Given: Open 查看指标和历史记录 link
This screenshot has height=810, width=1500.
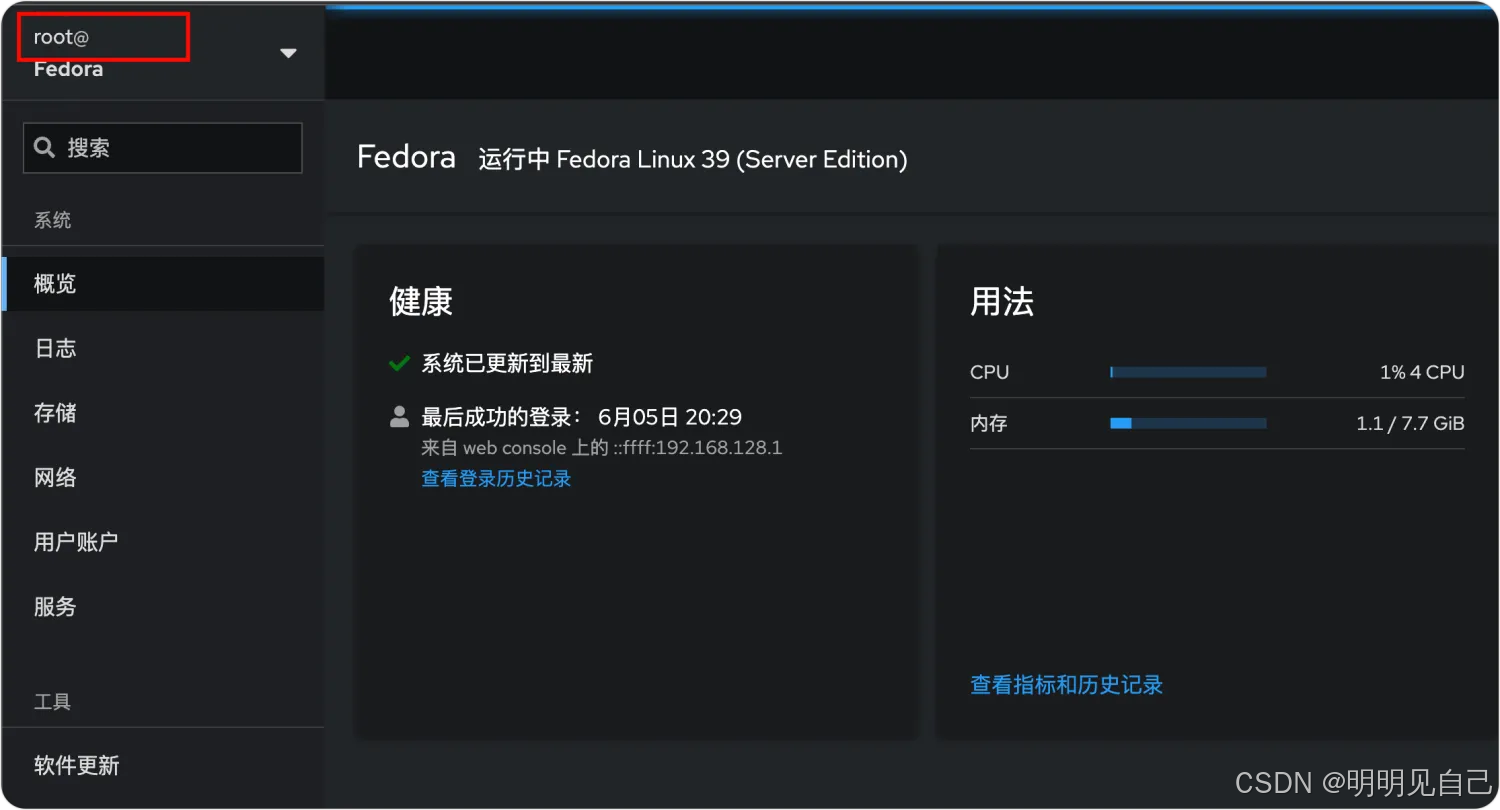Looking at the screenshot, I should (1067, 685).
